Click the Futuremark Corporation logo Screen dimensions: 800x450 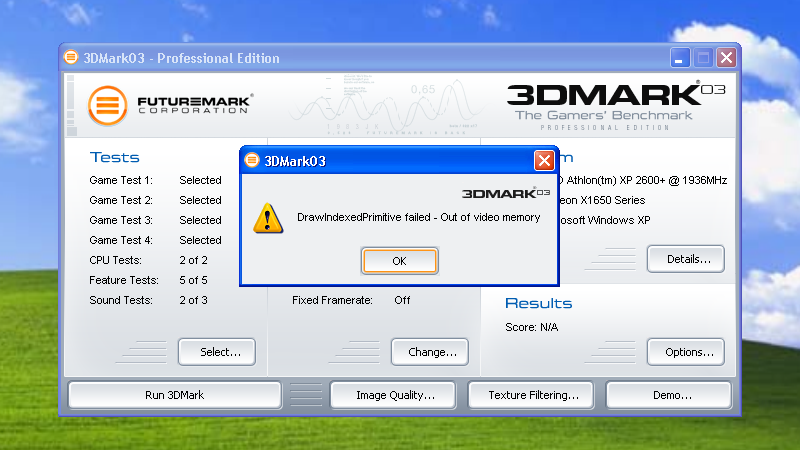tap(170, 105)
